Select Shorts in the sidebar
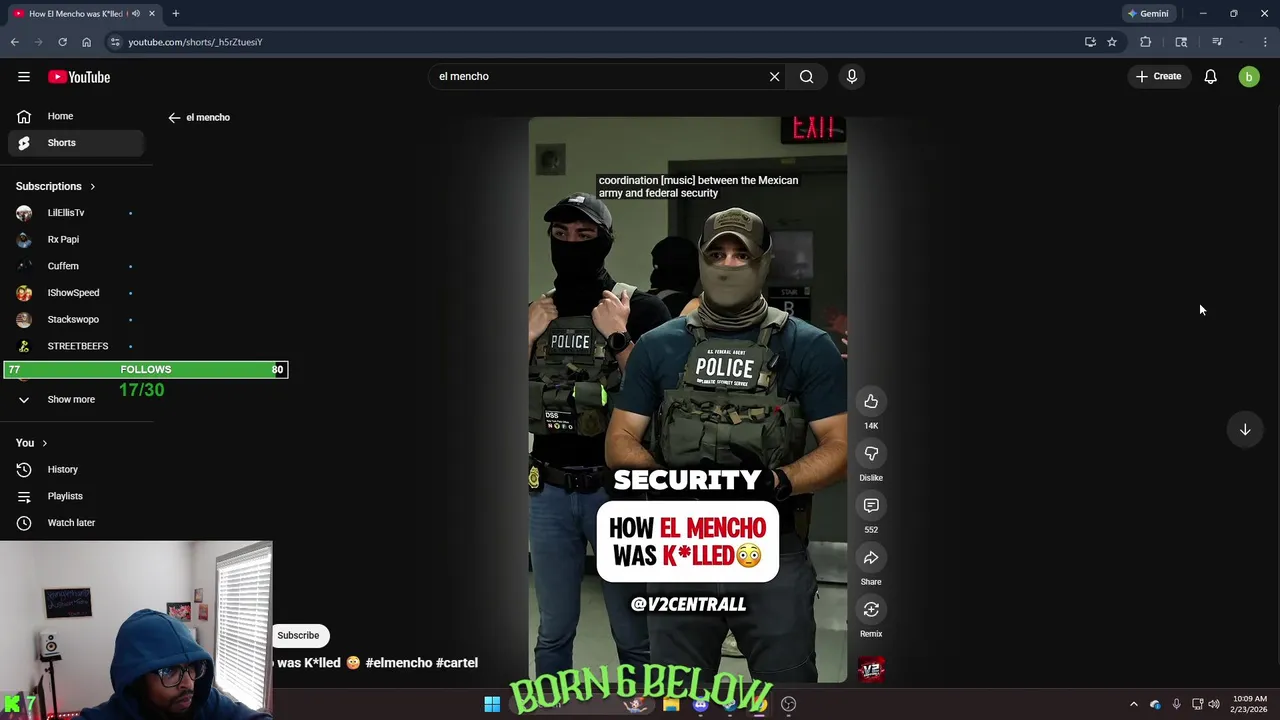The height and width of the screenshot is (720, 1280). tap(76, 143)
